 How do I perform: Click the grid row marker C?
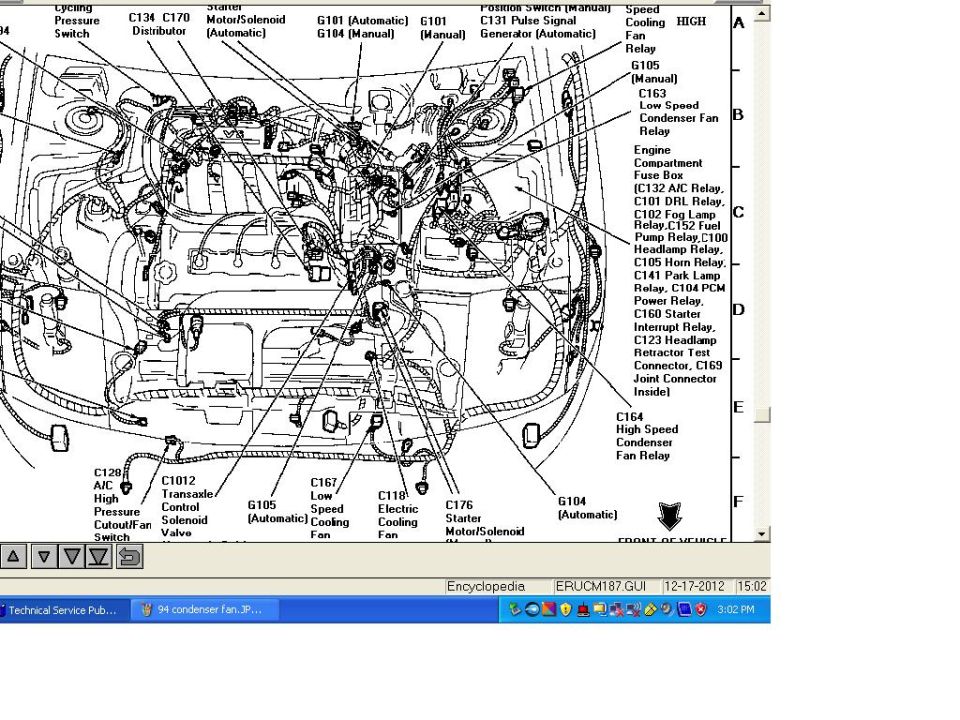pyautogui.click(x=738, y=212)
